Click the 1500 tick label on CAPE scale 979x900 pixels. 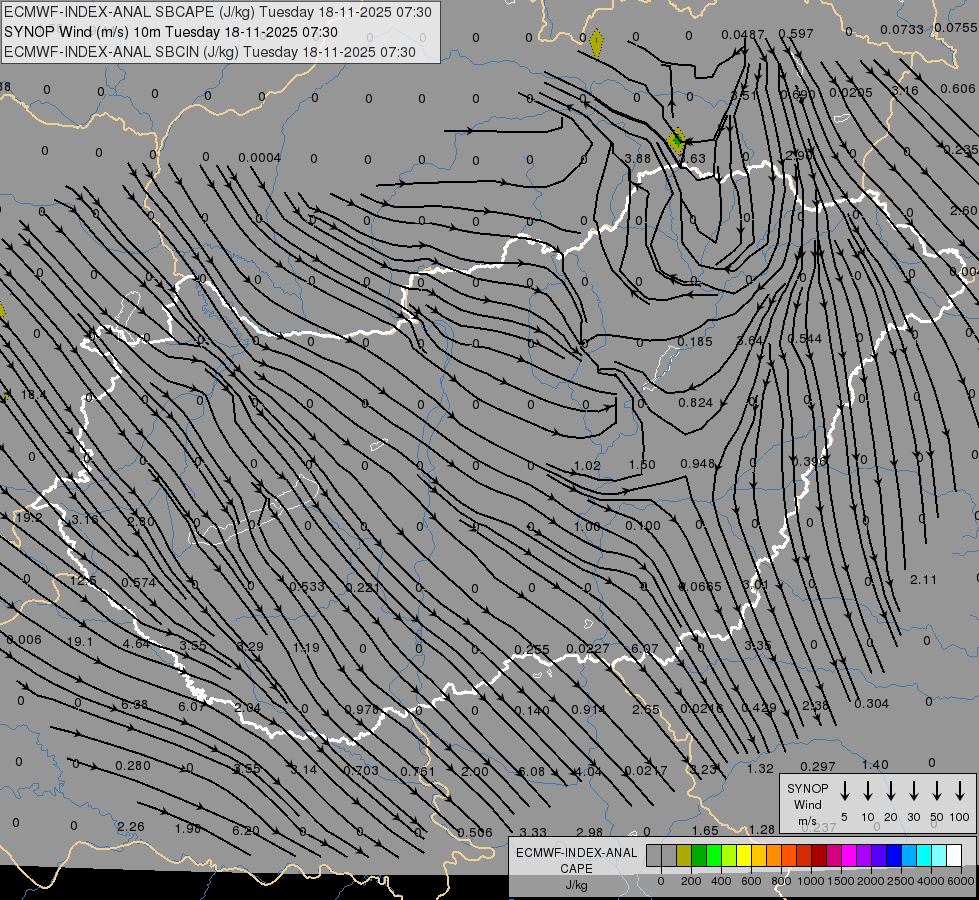pyautogui.click(x=840, y=881)
